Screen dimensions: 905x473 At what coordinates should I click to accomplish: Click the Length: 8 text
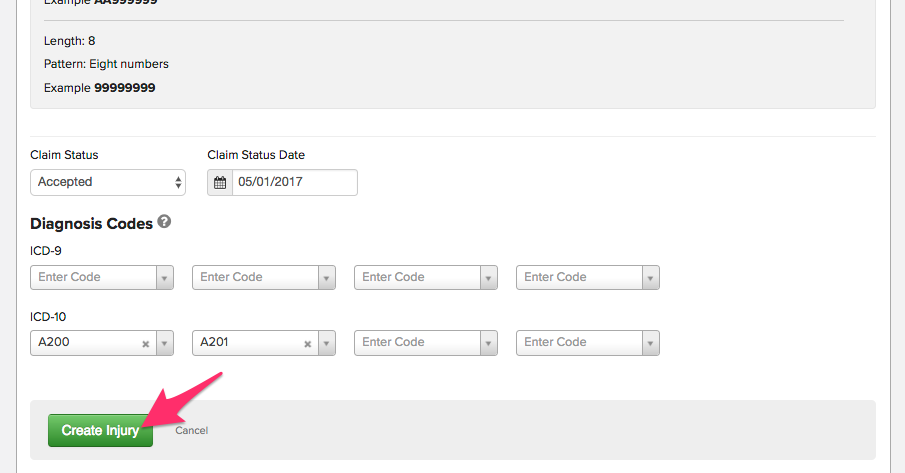(x=69, y=41)
